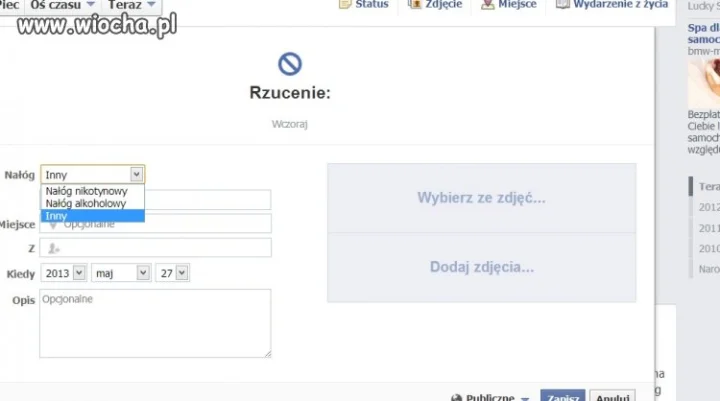Viewport: 720px width, 401px height.
Task: Open the year 2013 dropdown
Action: pyautogui.click(x=63, y=273)
